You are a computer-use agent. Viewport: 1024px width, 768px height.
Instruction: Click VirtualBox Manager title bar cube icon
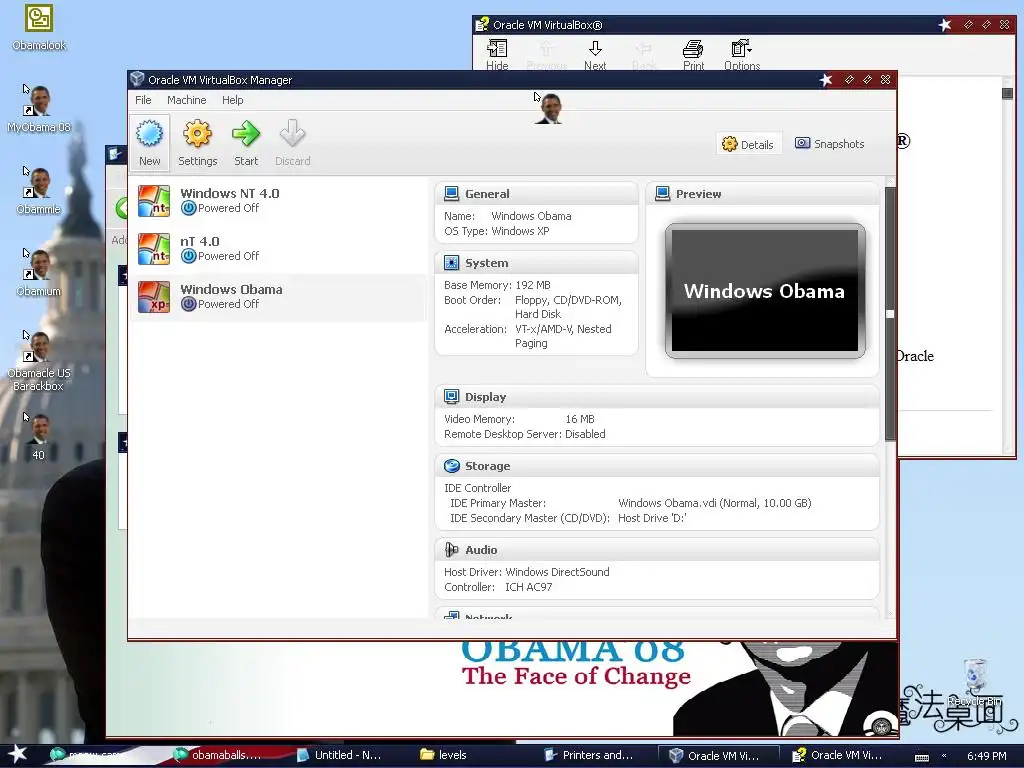tap(137, 79)
